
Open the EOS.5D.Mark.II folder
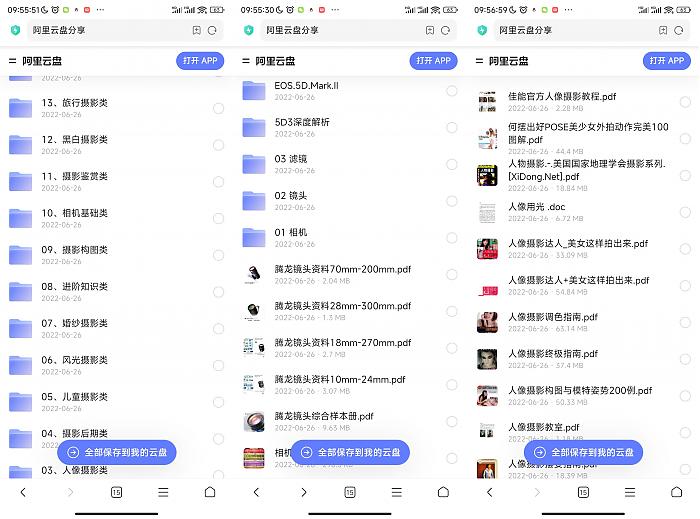(350, 91)
